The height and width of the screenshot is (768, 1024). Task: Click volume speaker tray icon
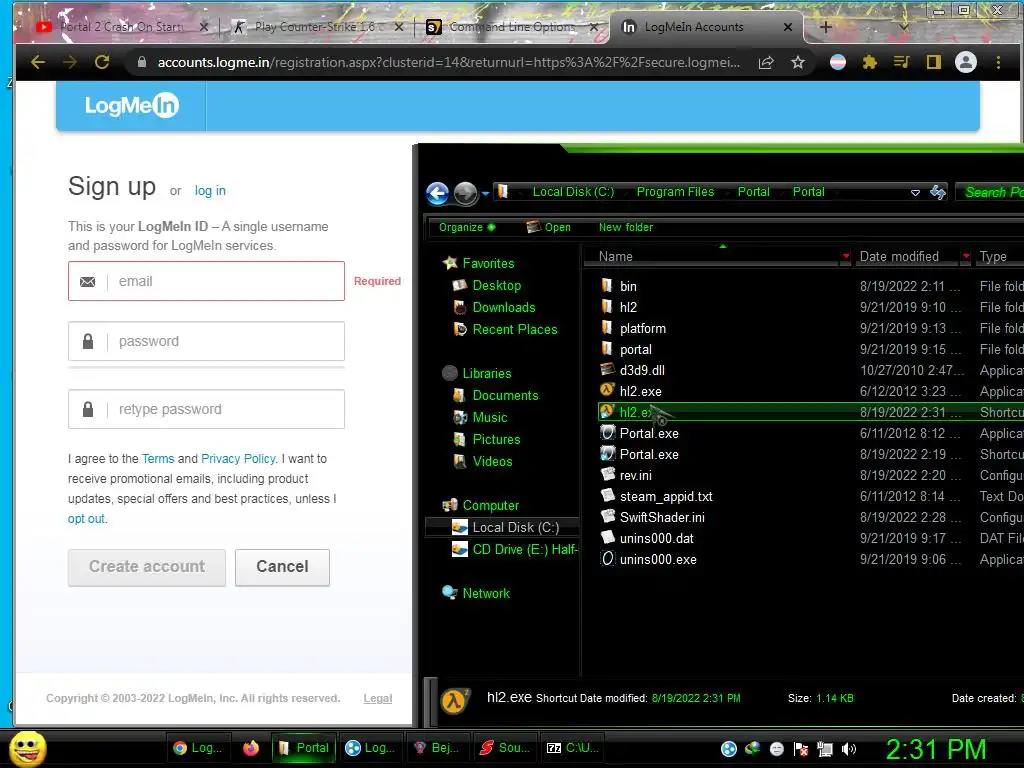(x=849, y=749)
